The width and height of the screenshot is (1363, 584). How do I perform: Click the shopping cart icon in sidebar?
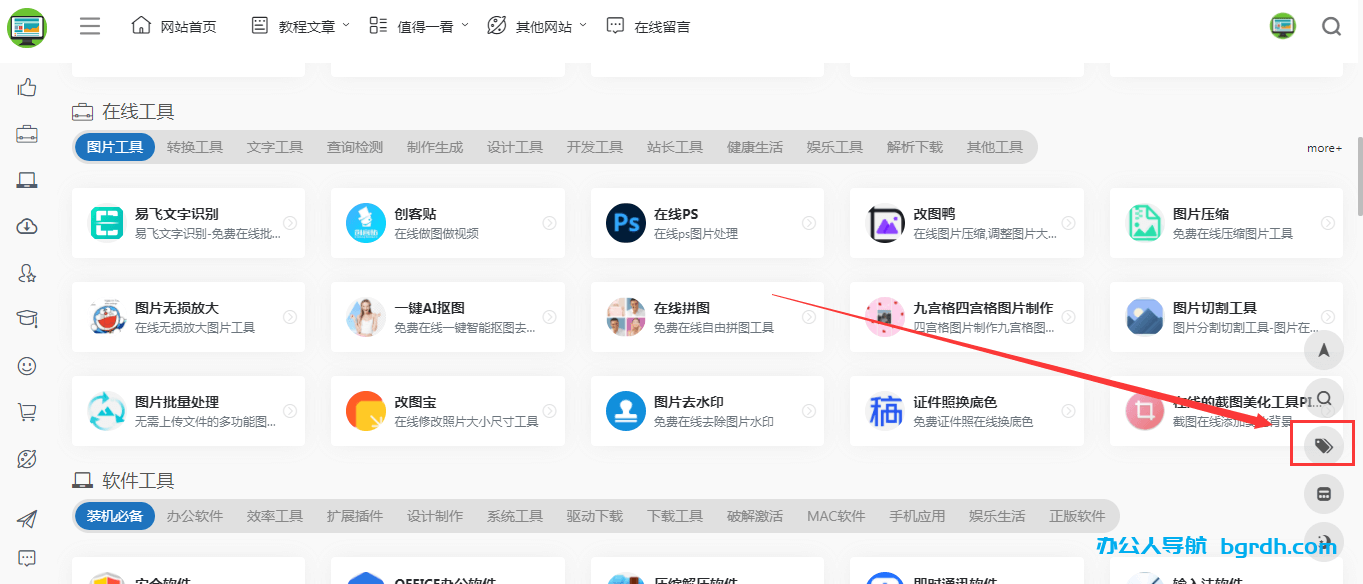(x=27, y=411)
